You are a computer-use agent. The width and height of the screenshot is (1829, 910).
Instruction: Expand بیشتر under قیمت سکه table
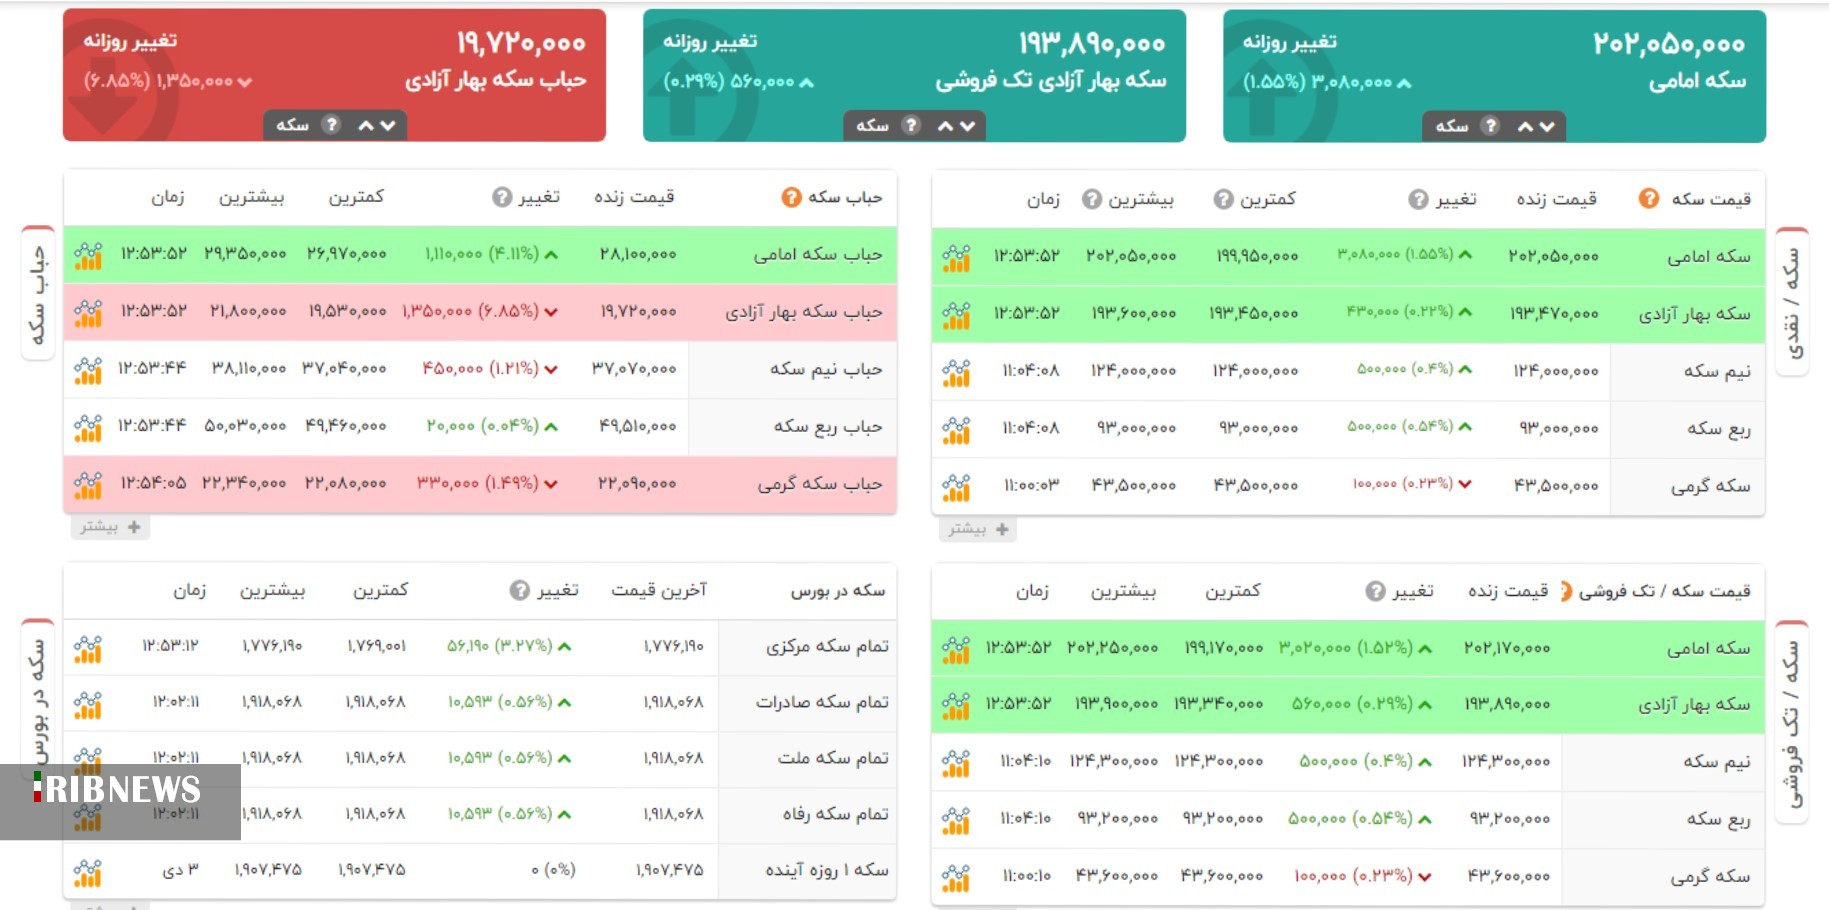(x=978, y=529)
